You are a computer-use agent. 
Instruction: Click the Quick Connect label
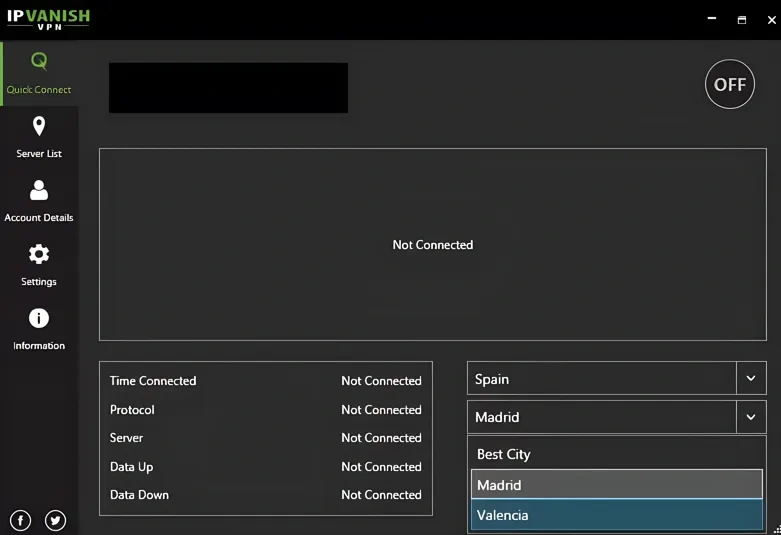(x=39, y=90)
